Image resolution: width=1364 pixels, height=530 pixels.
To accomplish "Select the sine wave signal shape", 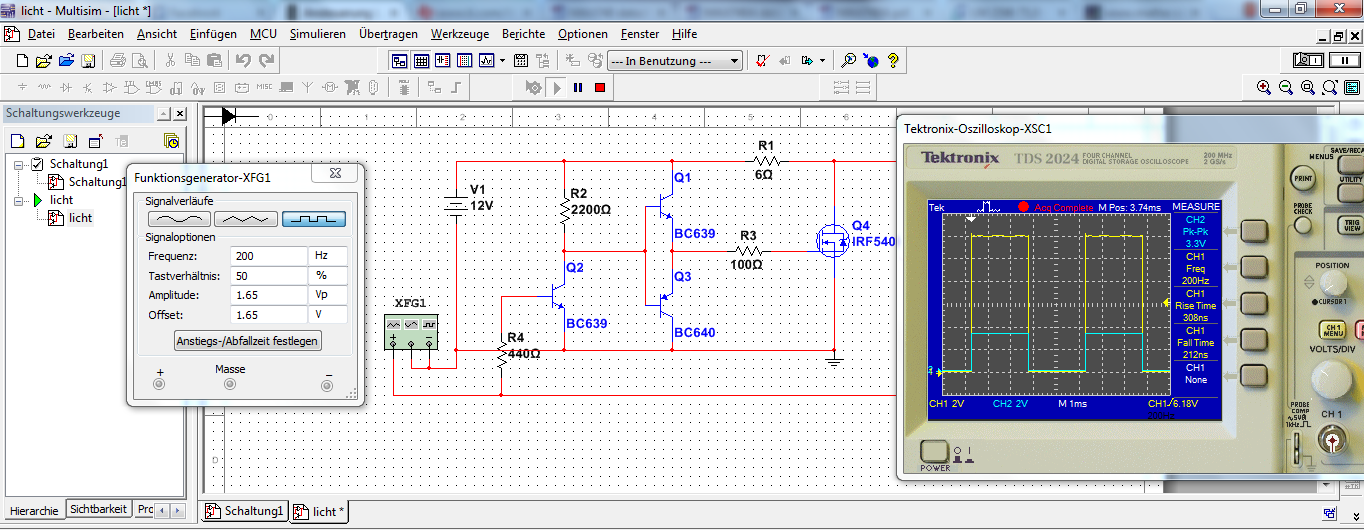I will [179, 218].
